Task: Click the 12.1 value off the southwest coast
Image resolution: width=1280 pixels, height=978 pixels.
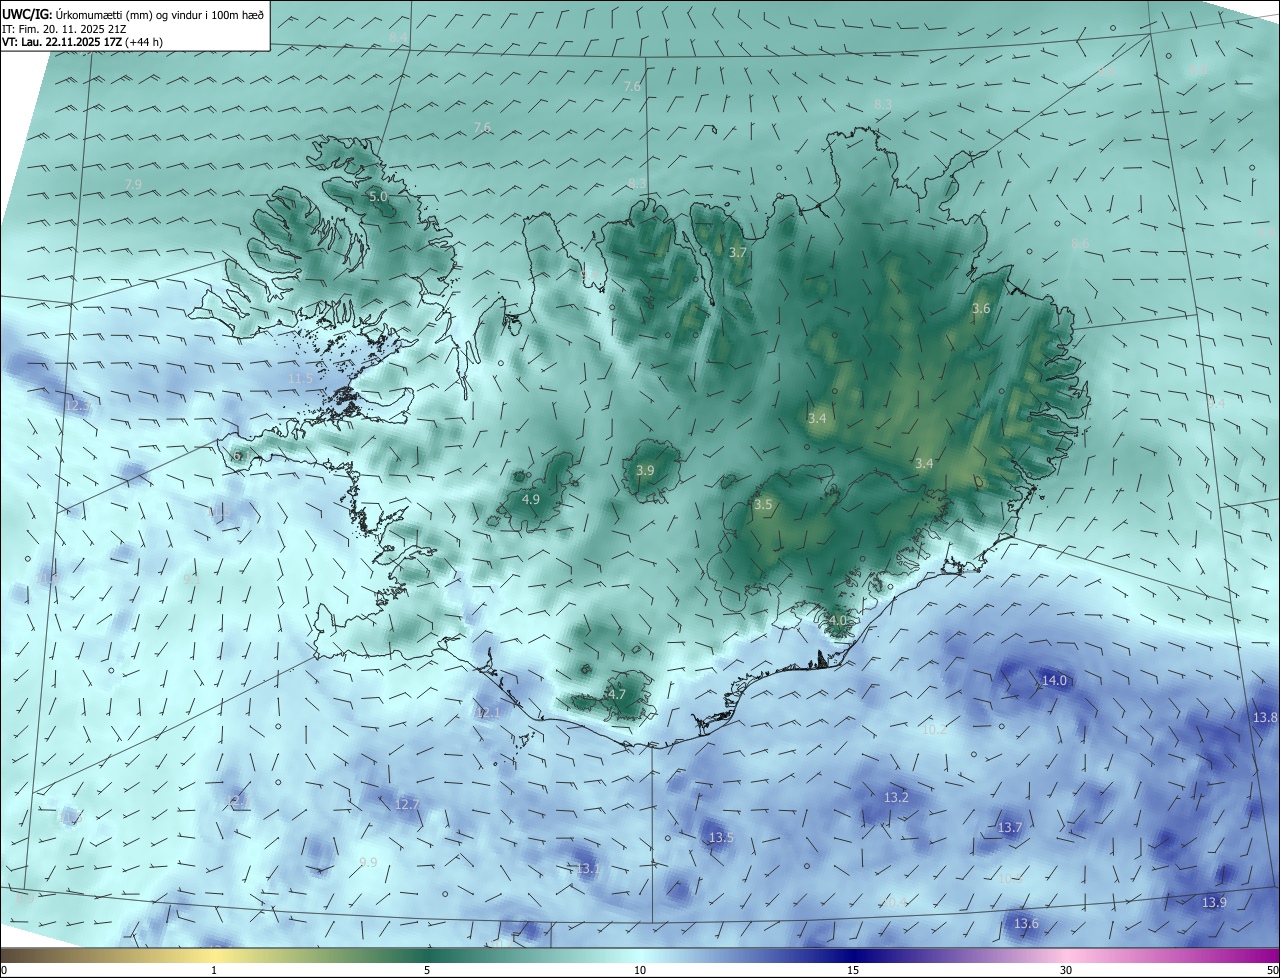Action: [488, 713]
